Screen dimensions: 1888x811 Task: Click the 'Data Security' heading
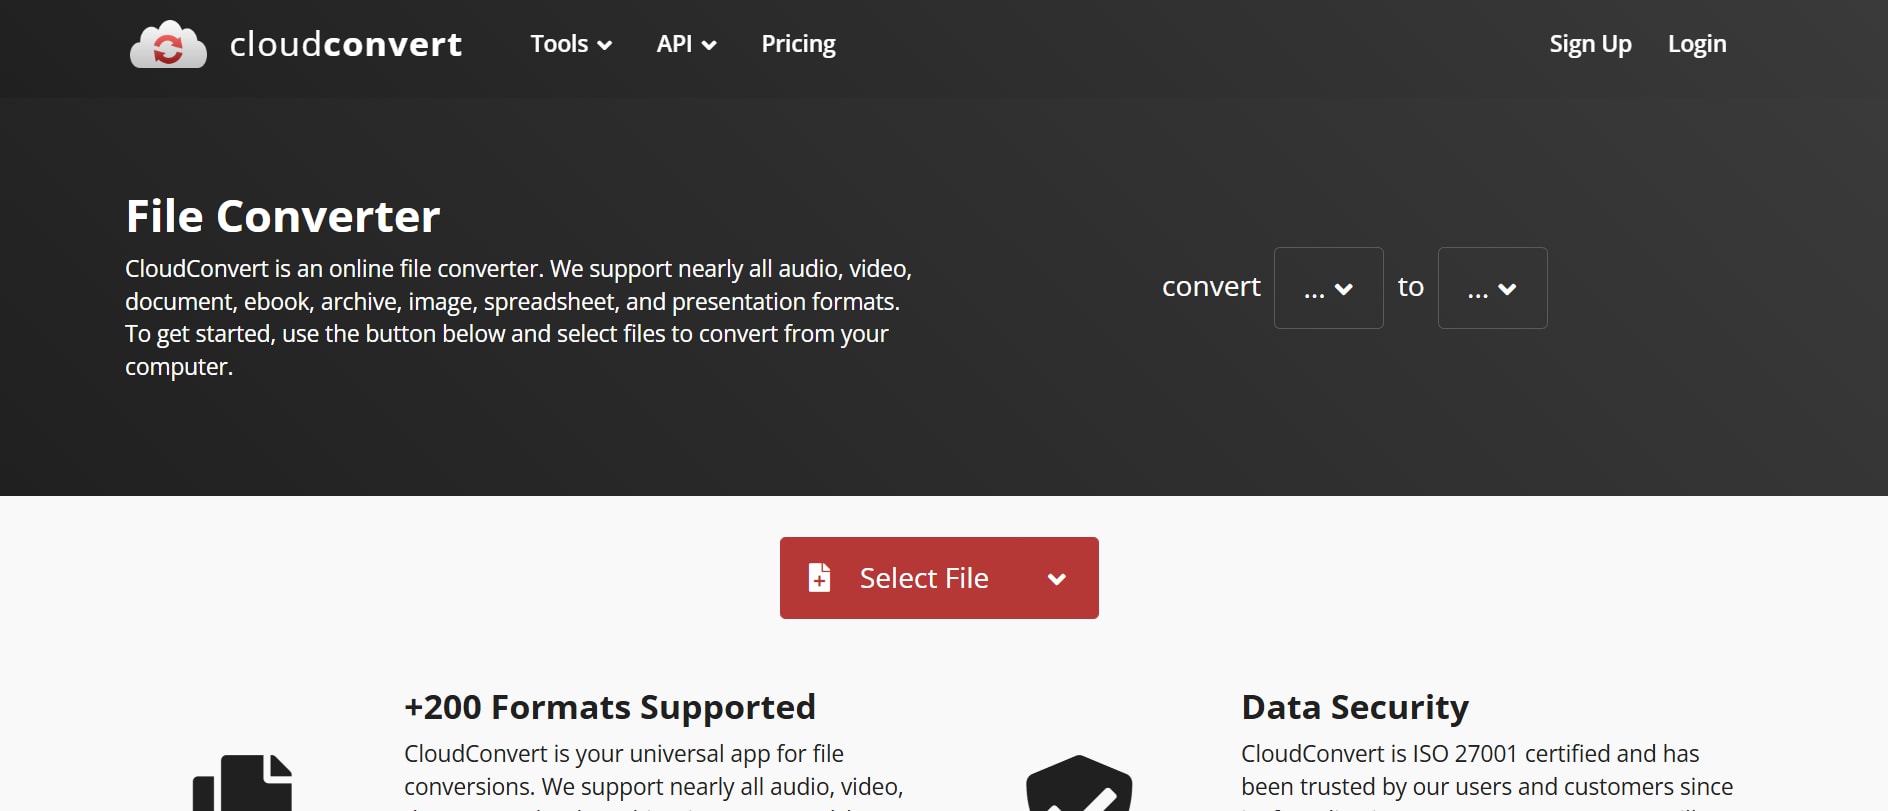[x=1355, y=707]
